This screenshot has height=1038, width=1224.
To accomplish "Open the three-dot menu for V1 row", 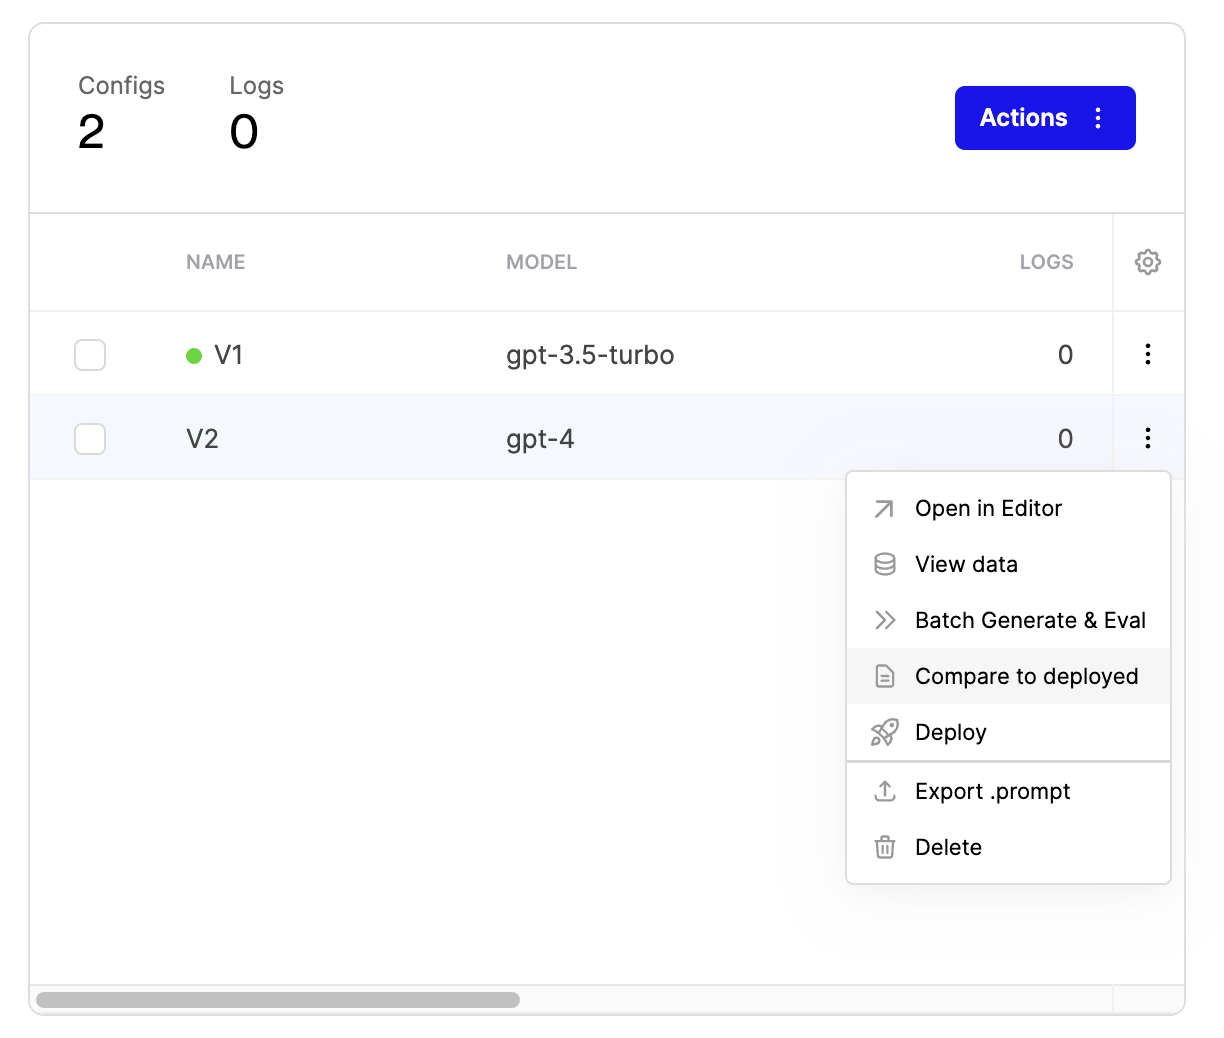I will tap(1148, 354).
